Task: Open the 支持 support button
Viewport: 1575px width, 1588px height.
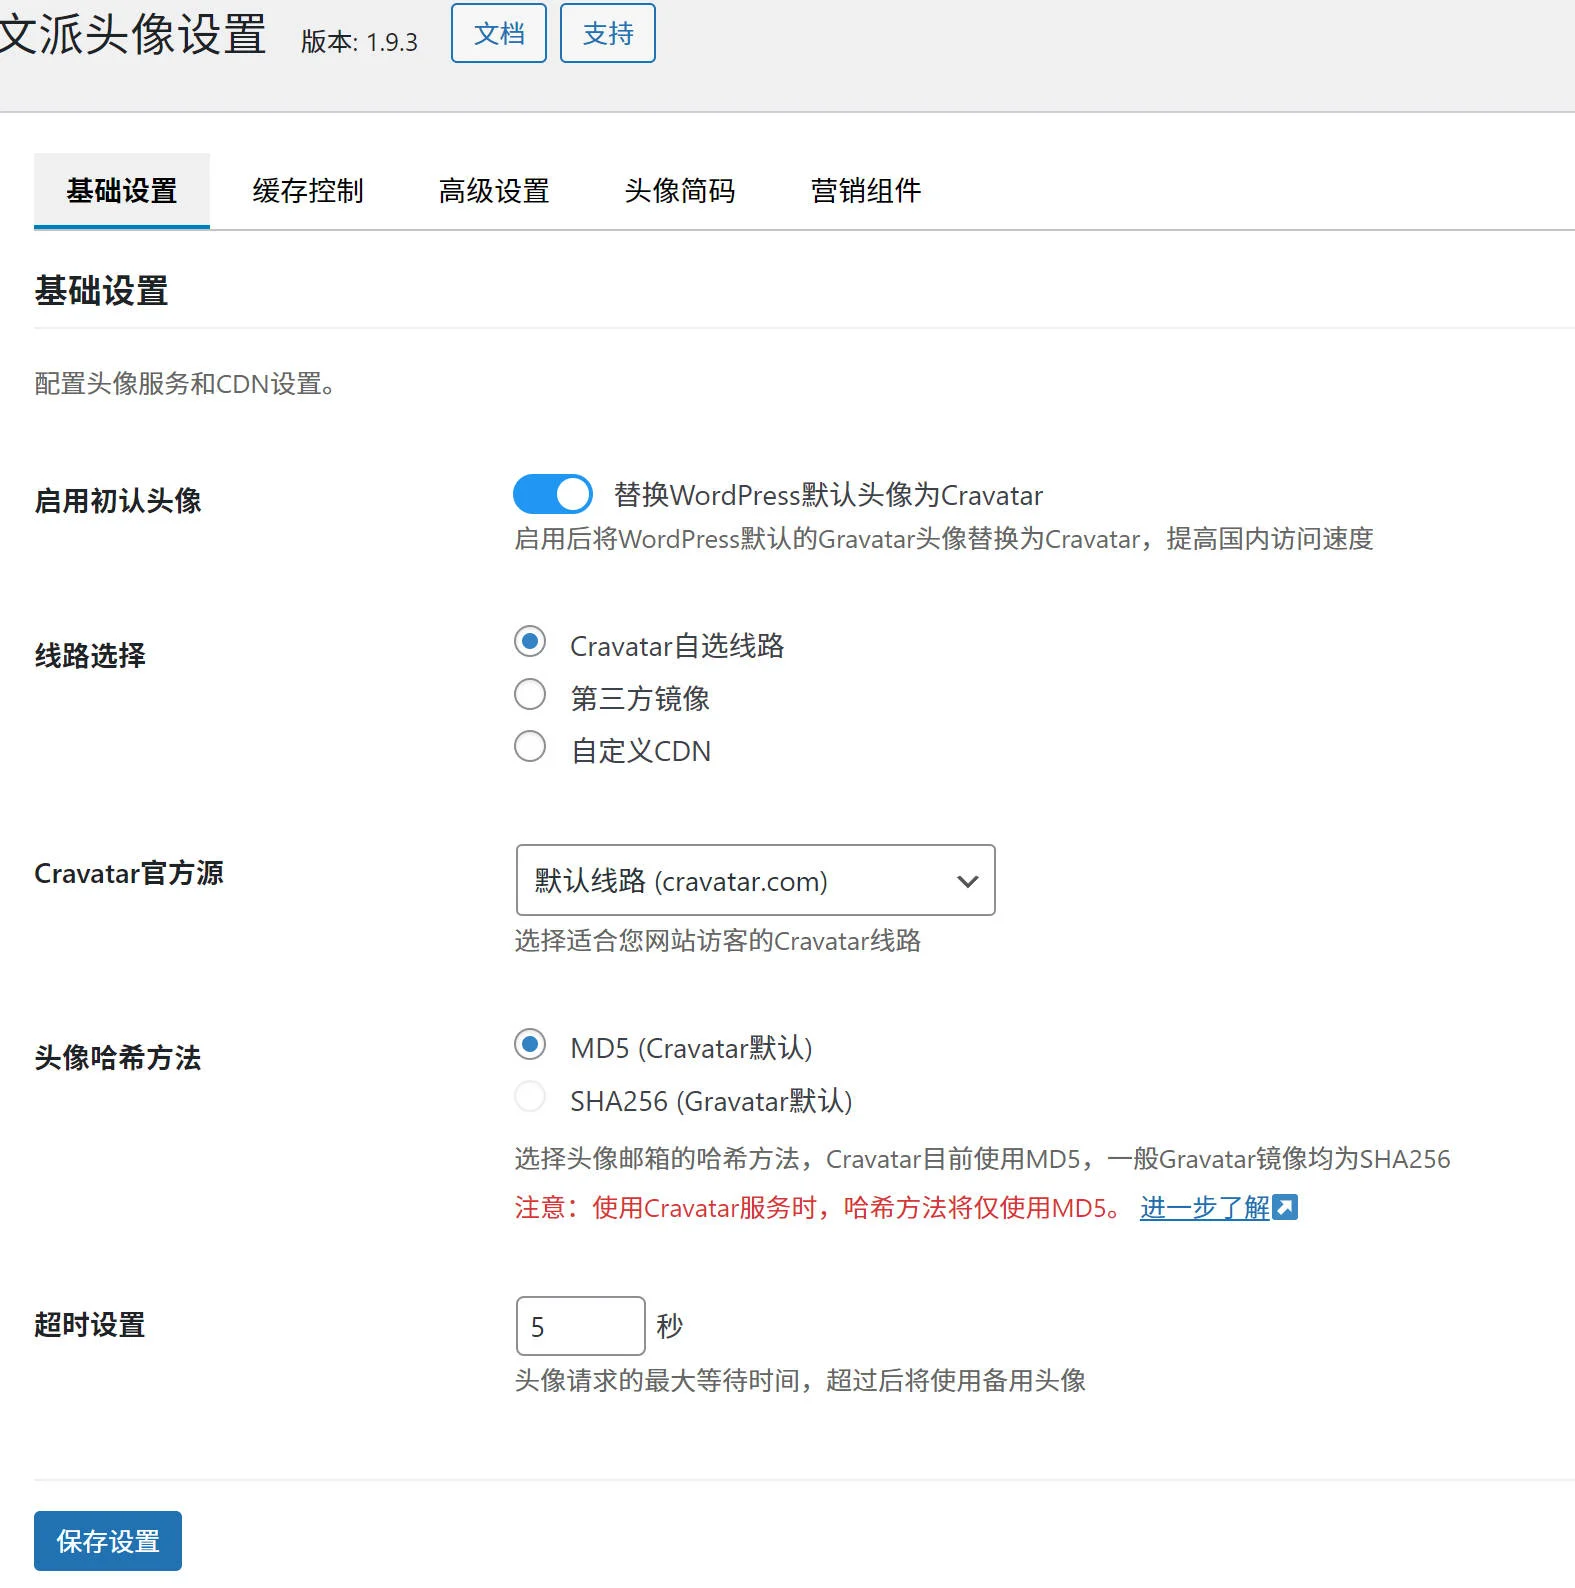Action: coord(607,33)
